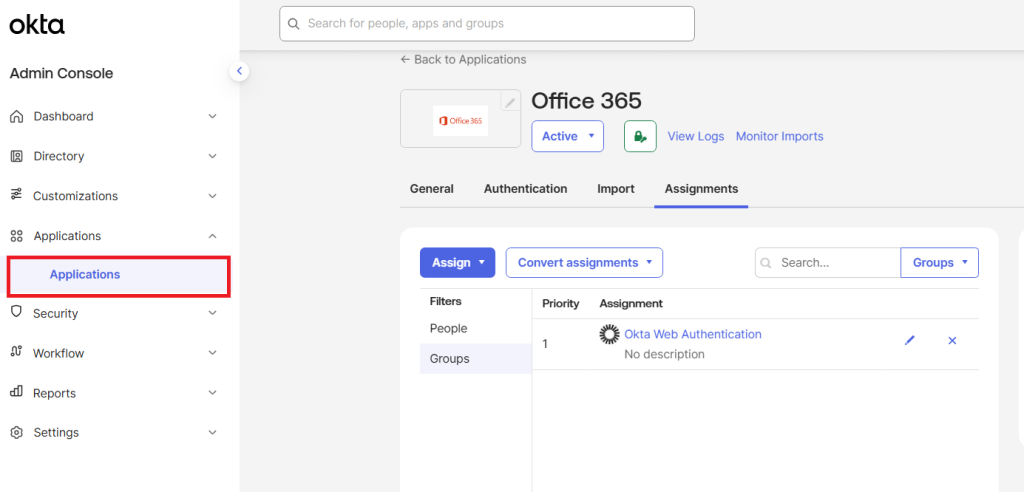
Task: Switch to the Import tab
Action: pyautogui.click(x=615, y=189)
